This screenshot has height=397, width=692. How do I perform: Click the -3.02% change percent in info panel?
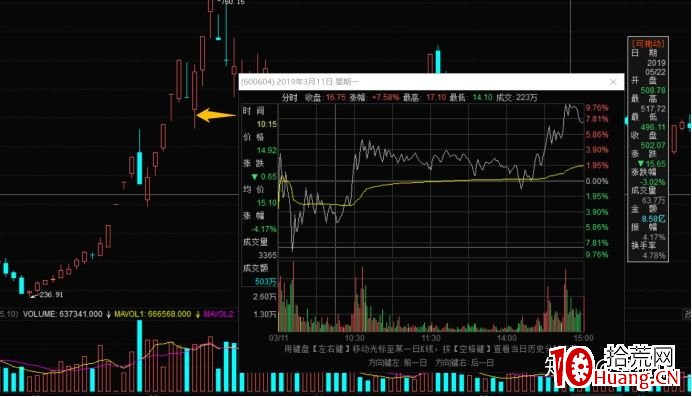[x=652, y=182]
